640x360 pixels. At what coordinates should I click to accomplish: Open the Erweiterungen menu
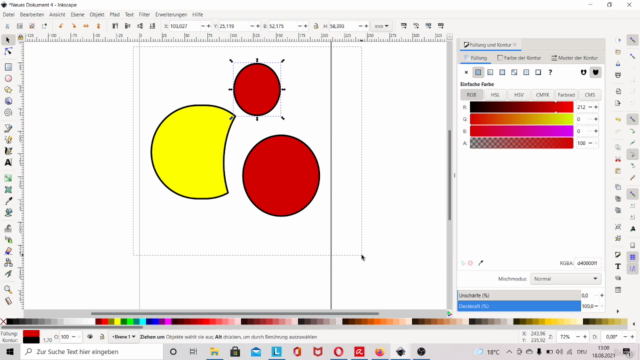pos(171,15)
